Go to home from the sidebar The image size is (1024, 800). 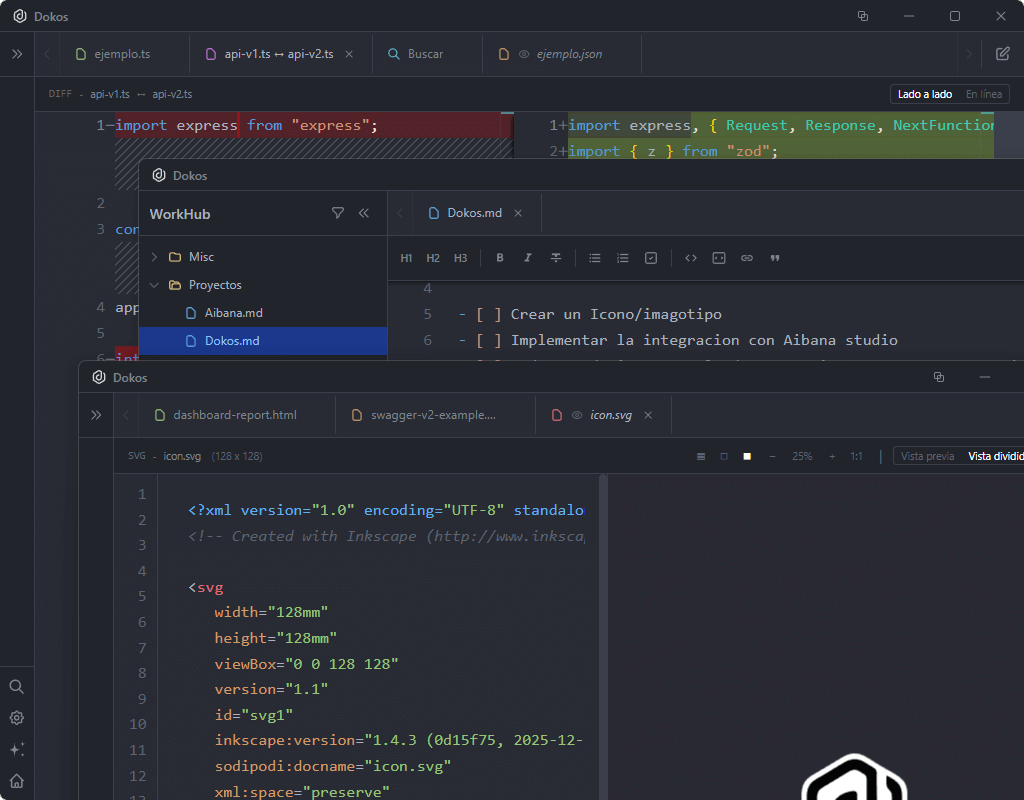(x=17, y=781)
